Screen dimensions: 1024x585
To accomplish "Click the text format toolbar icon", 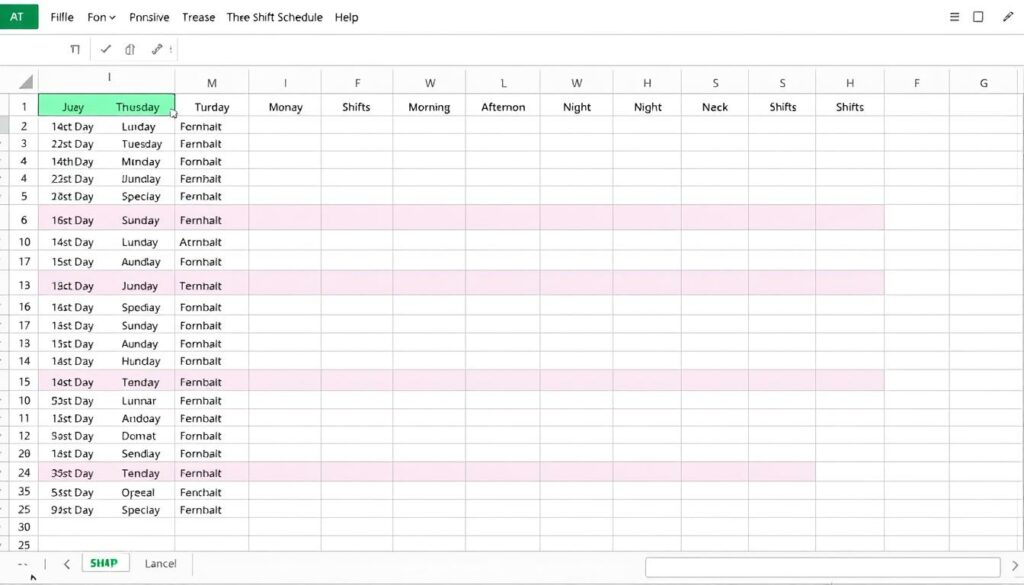I will 75,49.
